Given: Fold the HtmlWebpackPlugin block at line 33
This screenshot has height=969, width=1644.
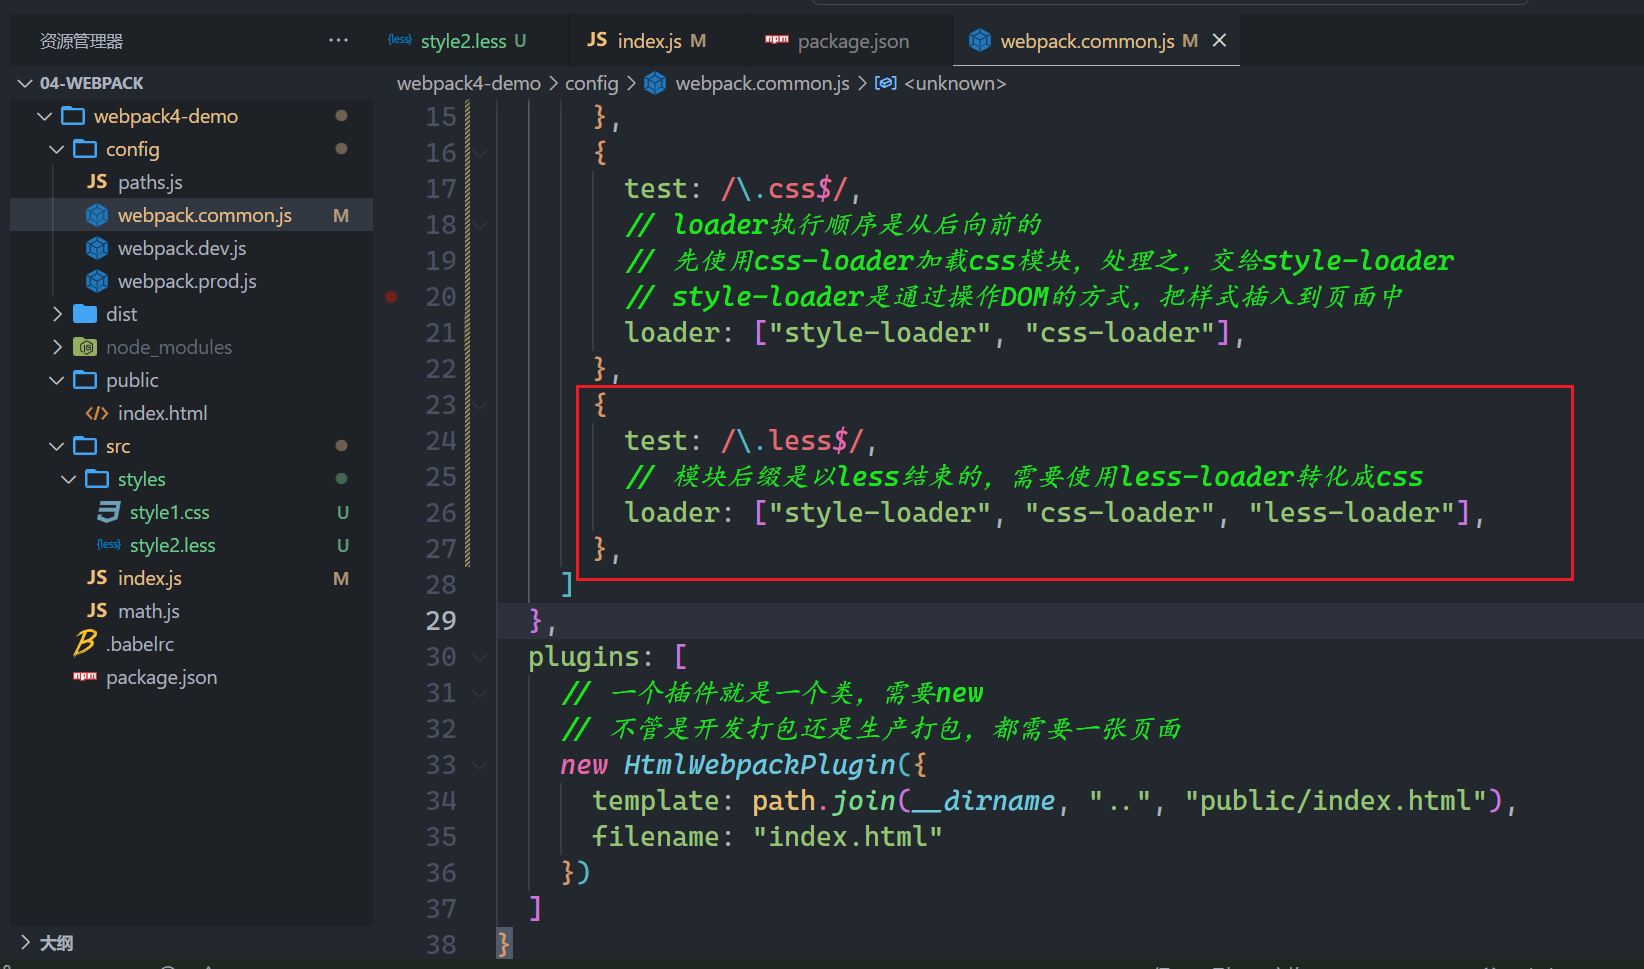Looking at the screenshot, I should click(480, 765).
